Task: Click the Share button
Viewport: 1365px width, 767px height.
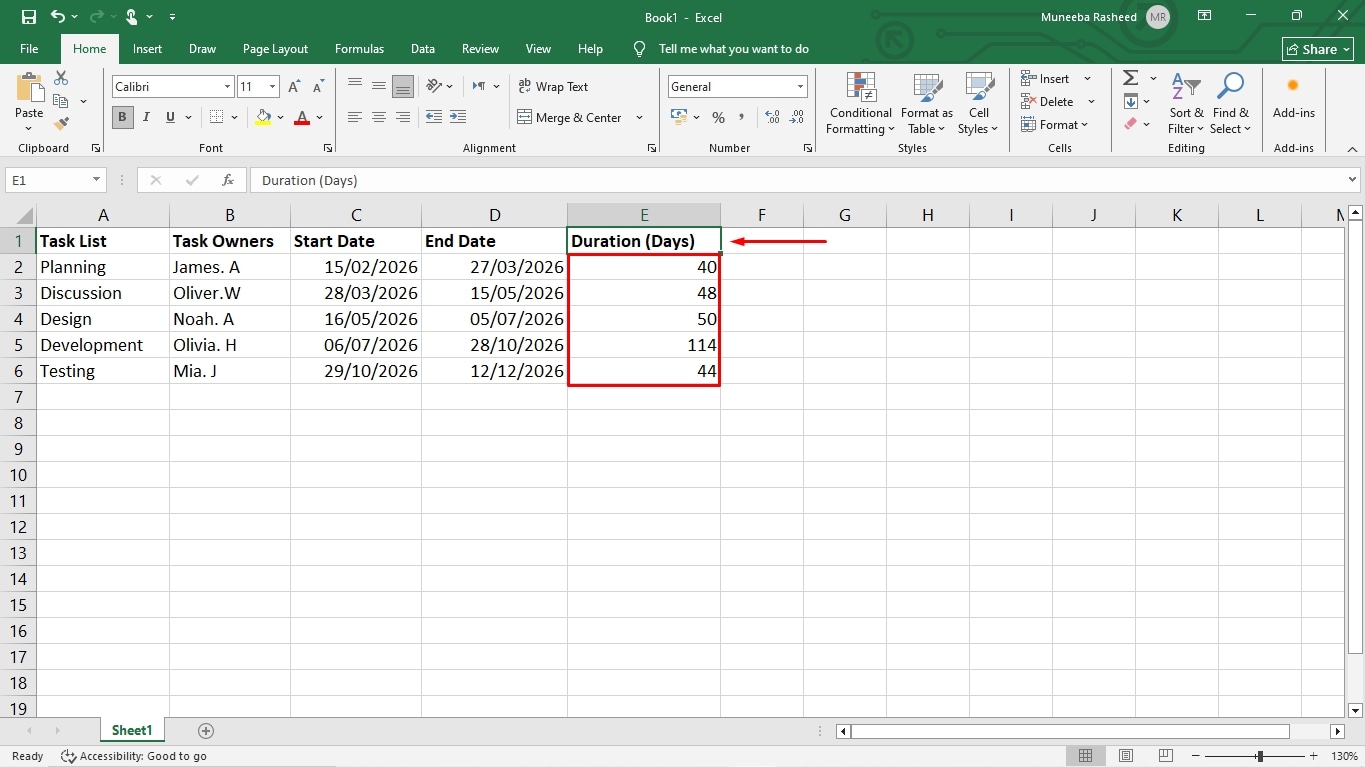Action: click(x=1317, y=49)
